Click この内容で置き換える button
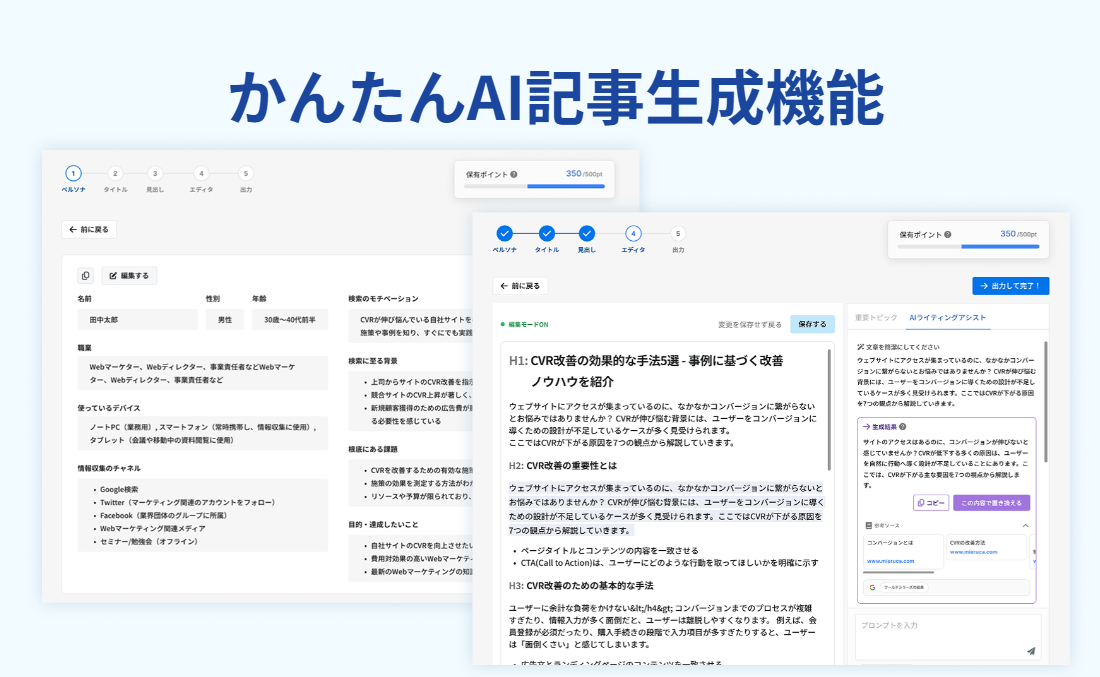Screen dimensions: 1100x677 click(x=991, y=503)
